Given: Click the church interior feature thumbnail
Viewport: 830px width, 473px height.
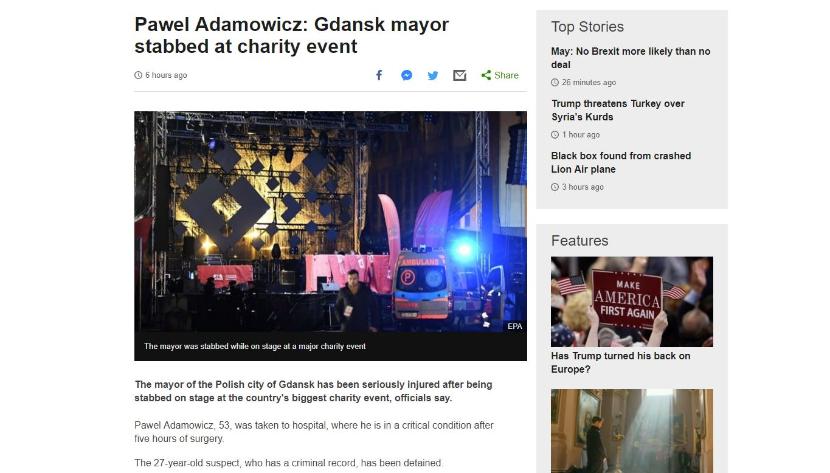Looking at the screenshot, I should [x=631, y=431].
